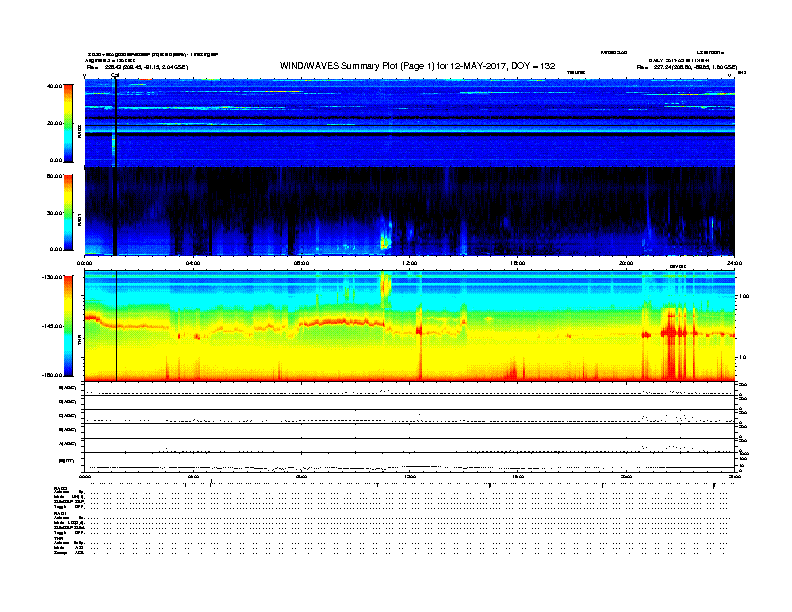
Task: Click the 16:00 time label under RAD1
Action: click(518, 263)
